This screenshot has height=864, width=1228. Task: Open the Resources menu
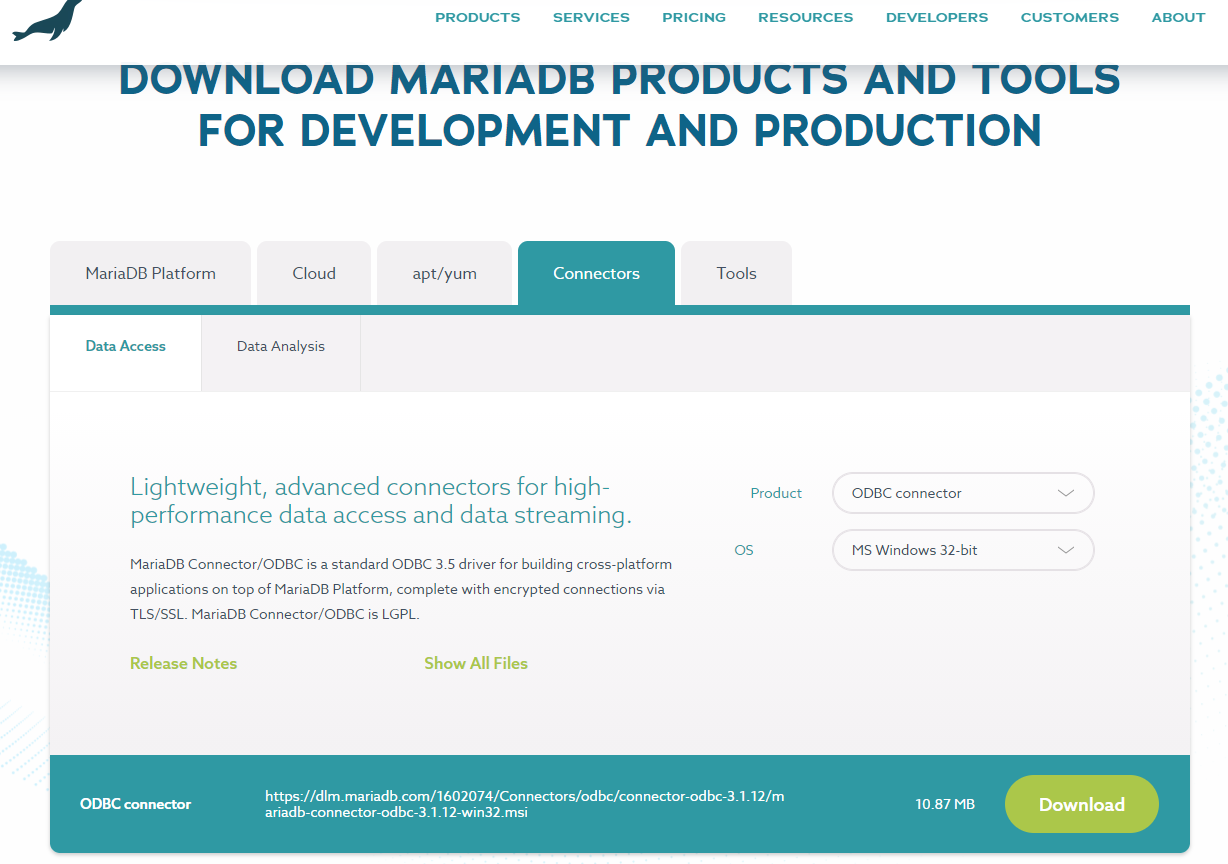806,17
